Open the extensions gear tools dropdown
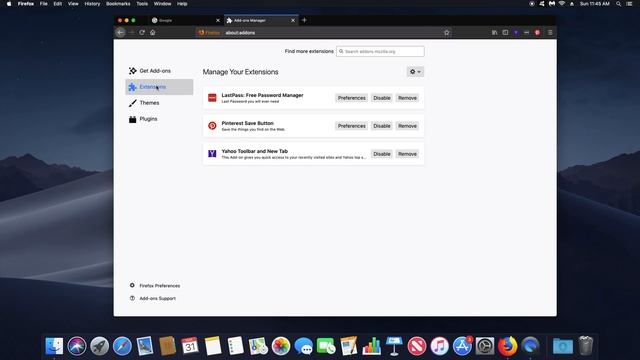The width and height of the screenshot is (640, 360). [415, 72]
